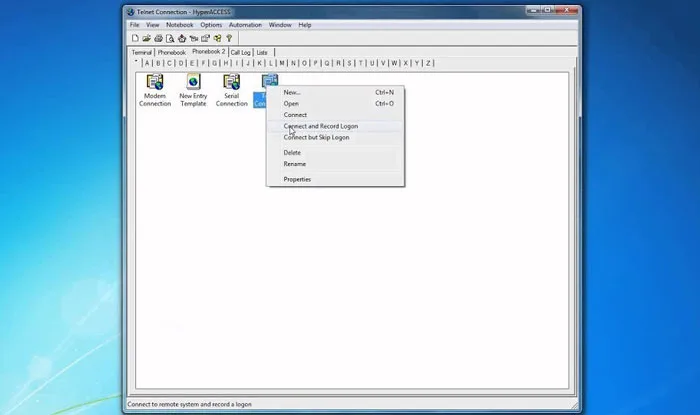Click the HyperACCESS title bar app icon
This screenshot has width=700, height=415.
[130, 12]
